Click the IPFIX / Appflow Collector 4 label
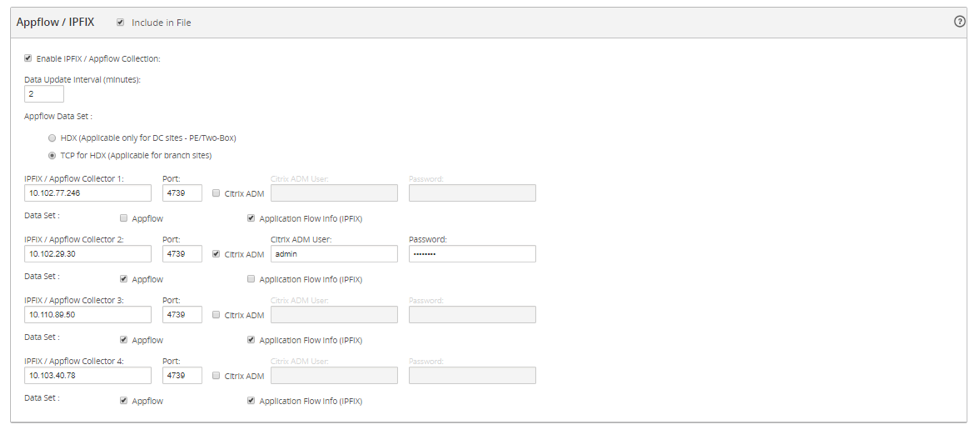 tap(74, 361)
